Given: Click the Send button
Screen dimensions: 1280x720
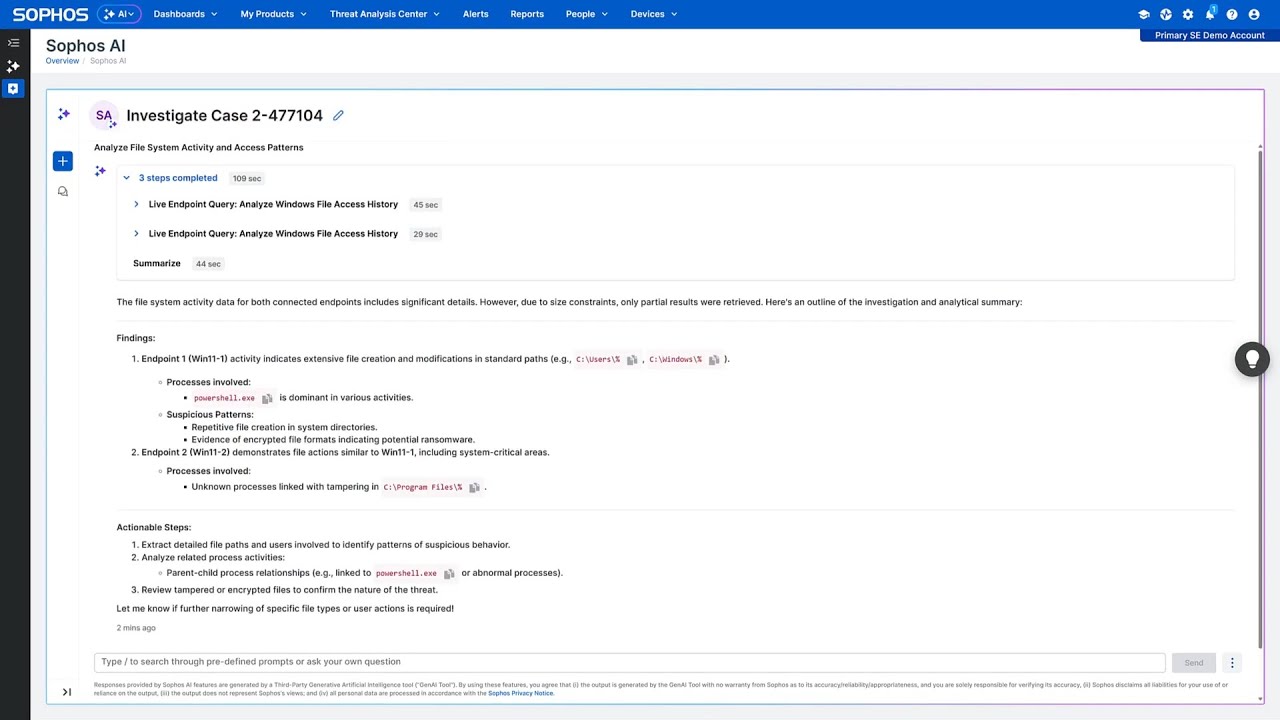Looking at the screenshot, I should (x=1194, y=663).
